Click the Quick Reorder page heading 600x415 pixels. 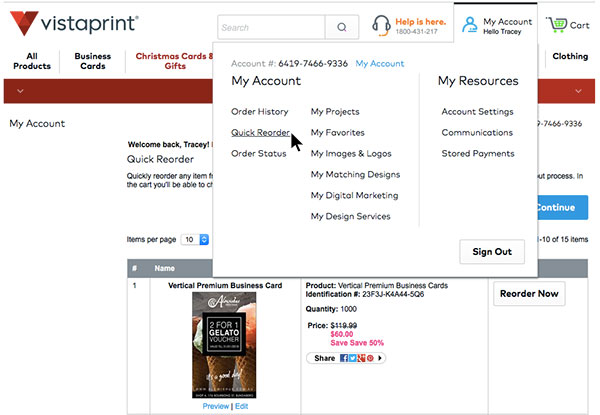(x=160, y=159)
